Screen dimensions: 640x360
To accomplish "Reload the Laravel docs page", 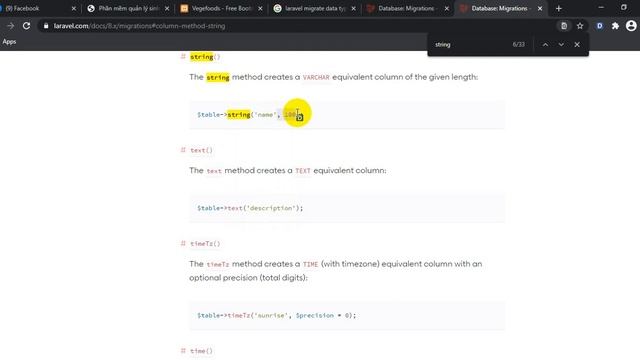I will pyautogui.click(x=27, y=26).
